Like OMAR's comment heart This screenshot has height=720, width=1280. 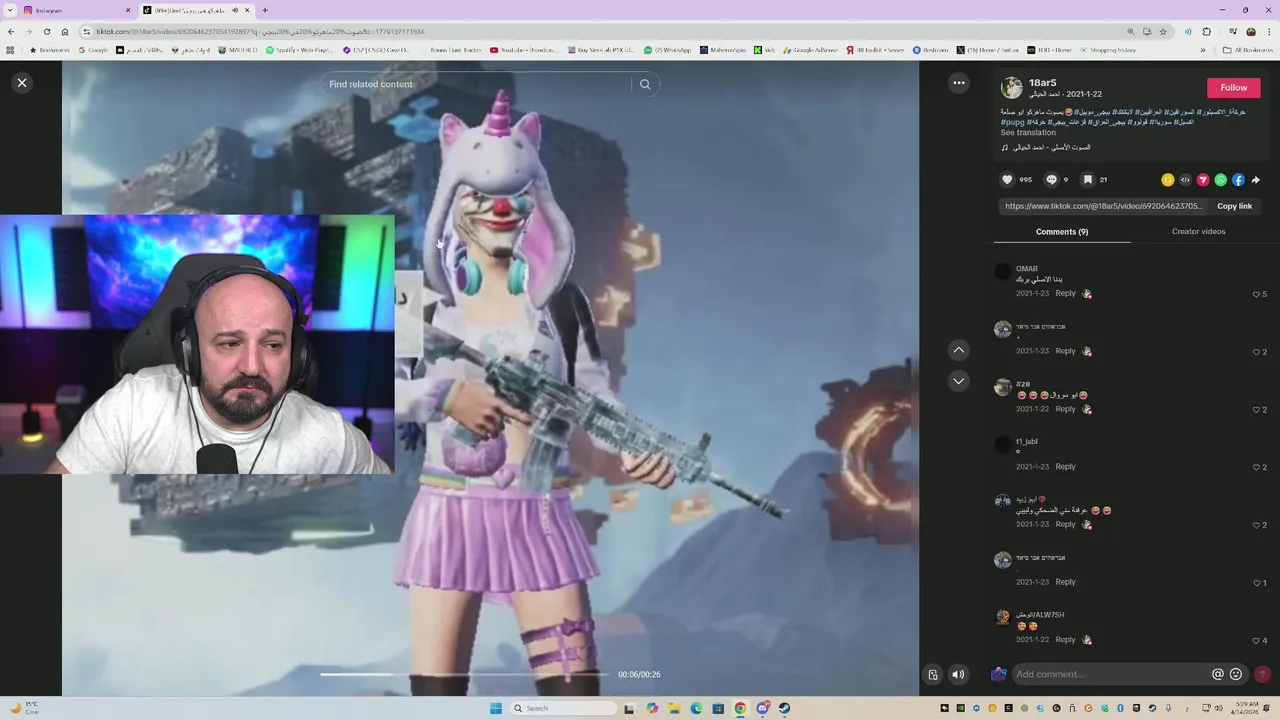point(1256,294)
